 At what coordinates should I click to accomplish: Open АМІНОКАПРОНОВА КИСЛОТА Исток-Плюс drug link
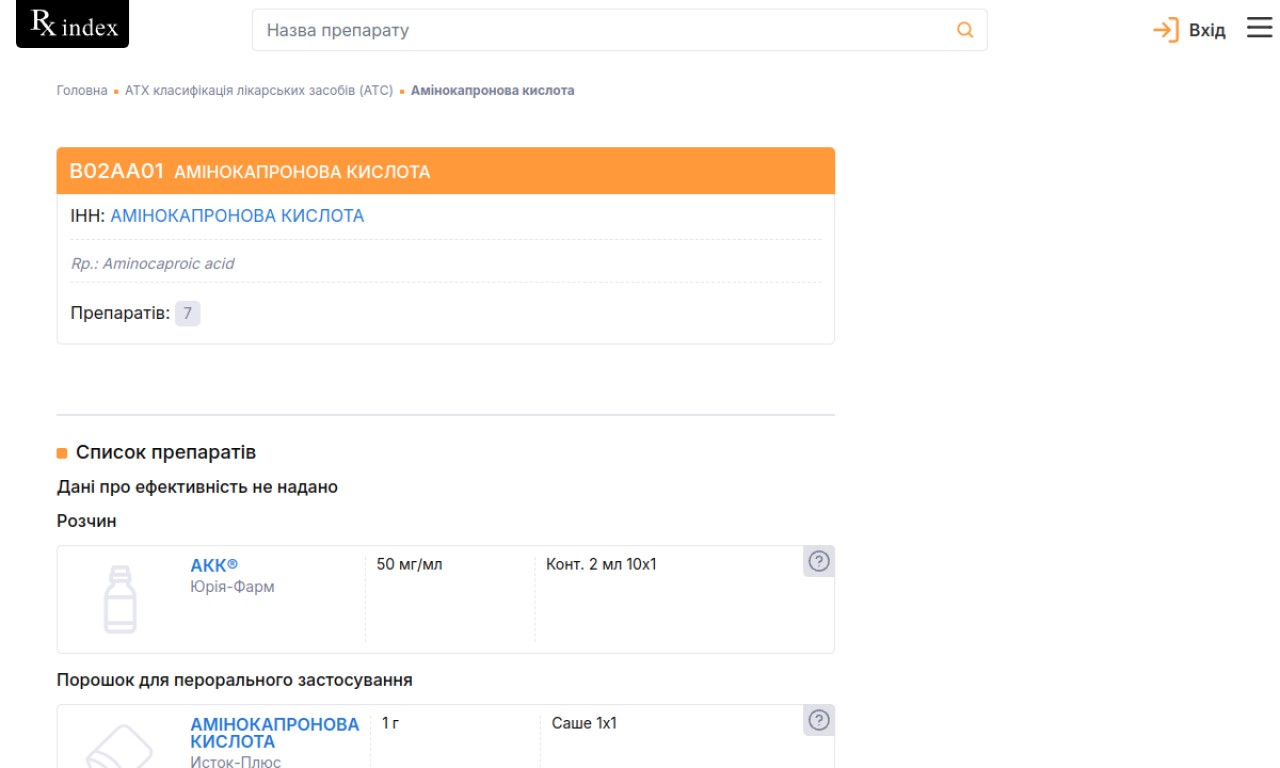point(275,733)
